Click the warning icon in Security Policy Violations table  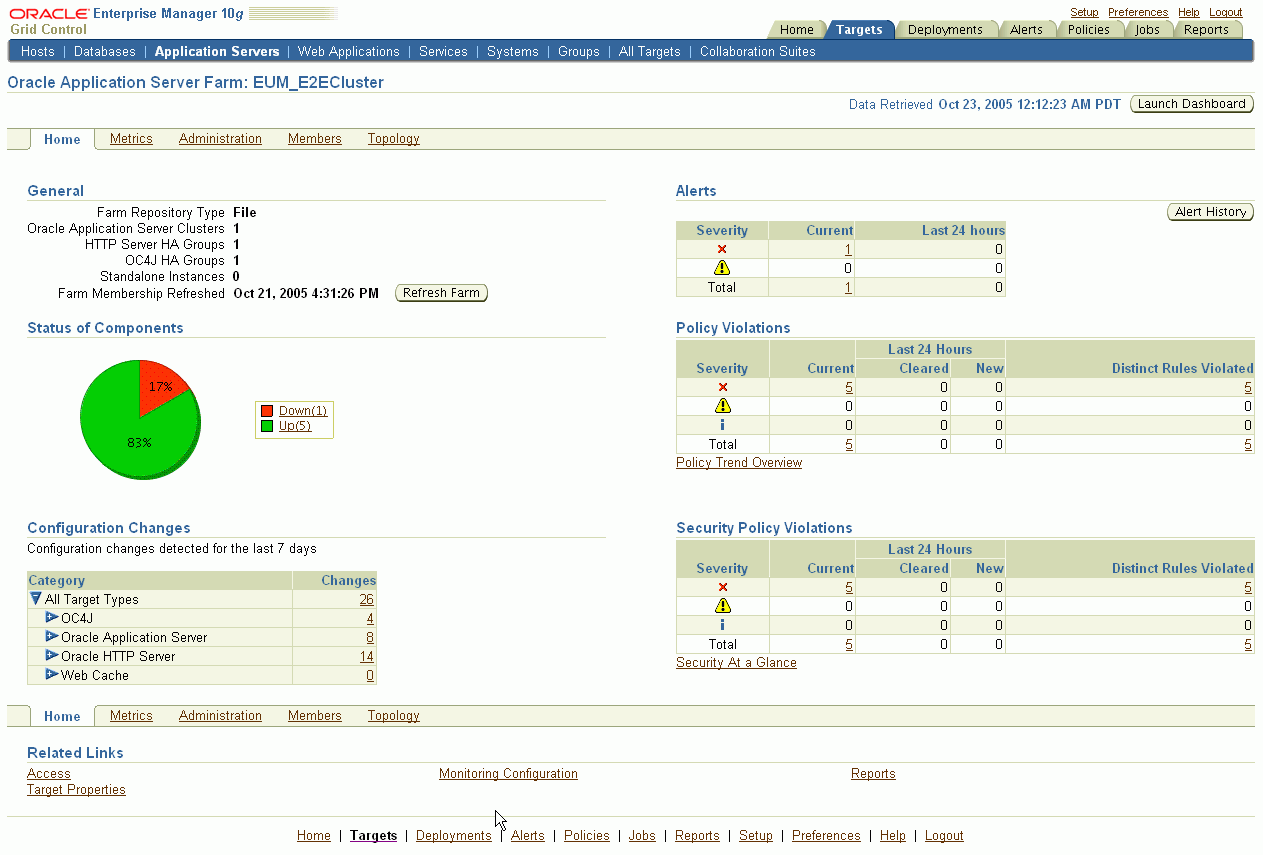click(722, 606)
